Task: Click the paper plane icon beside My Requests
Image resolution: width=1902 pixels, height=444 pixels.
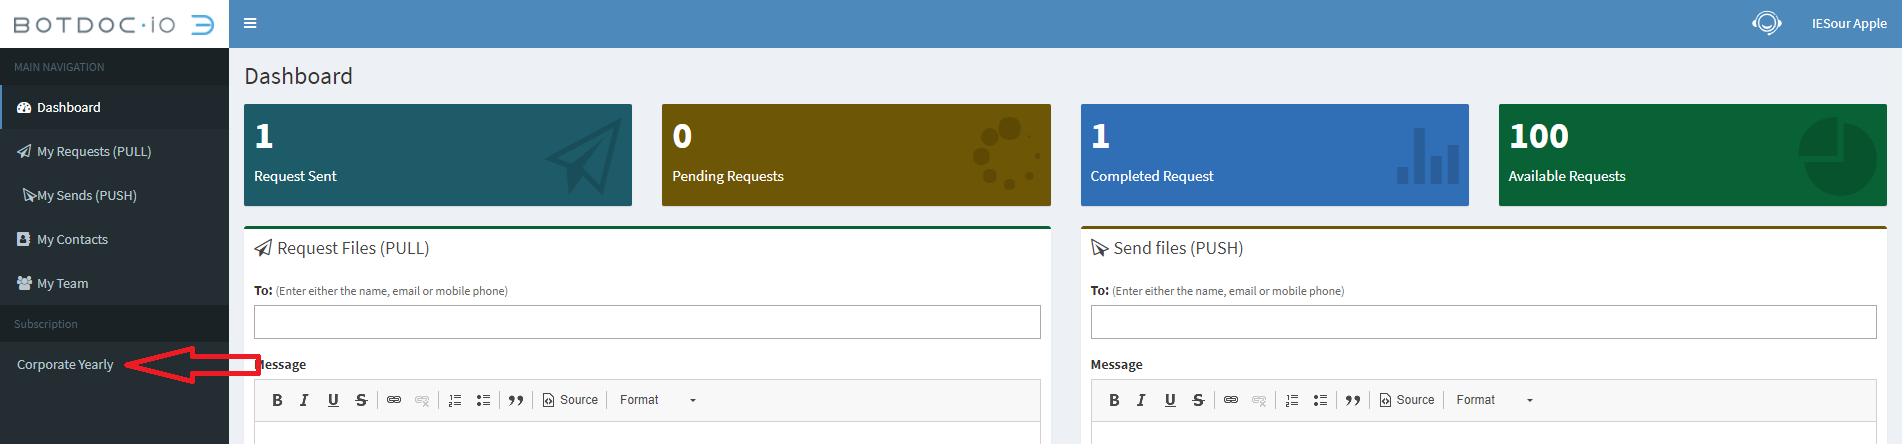Action: tap(24, 151)
